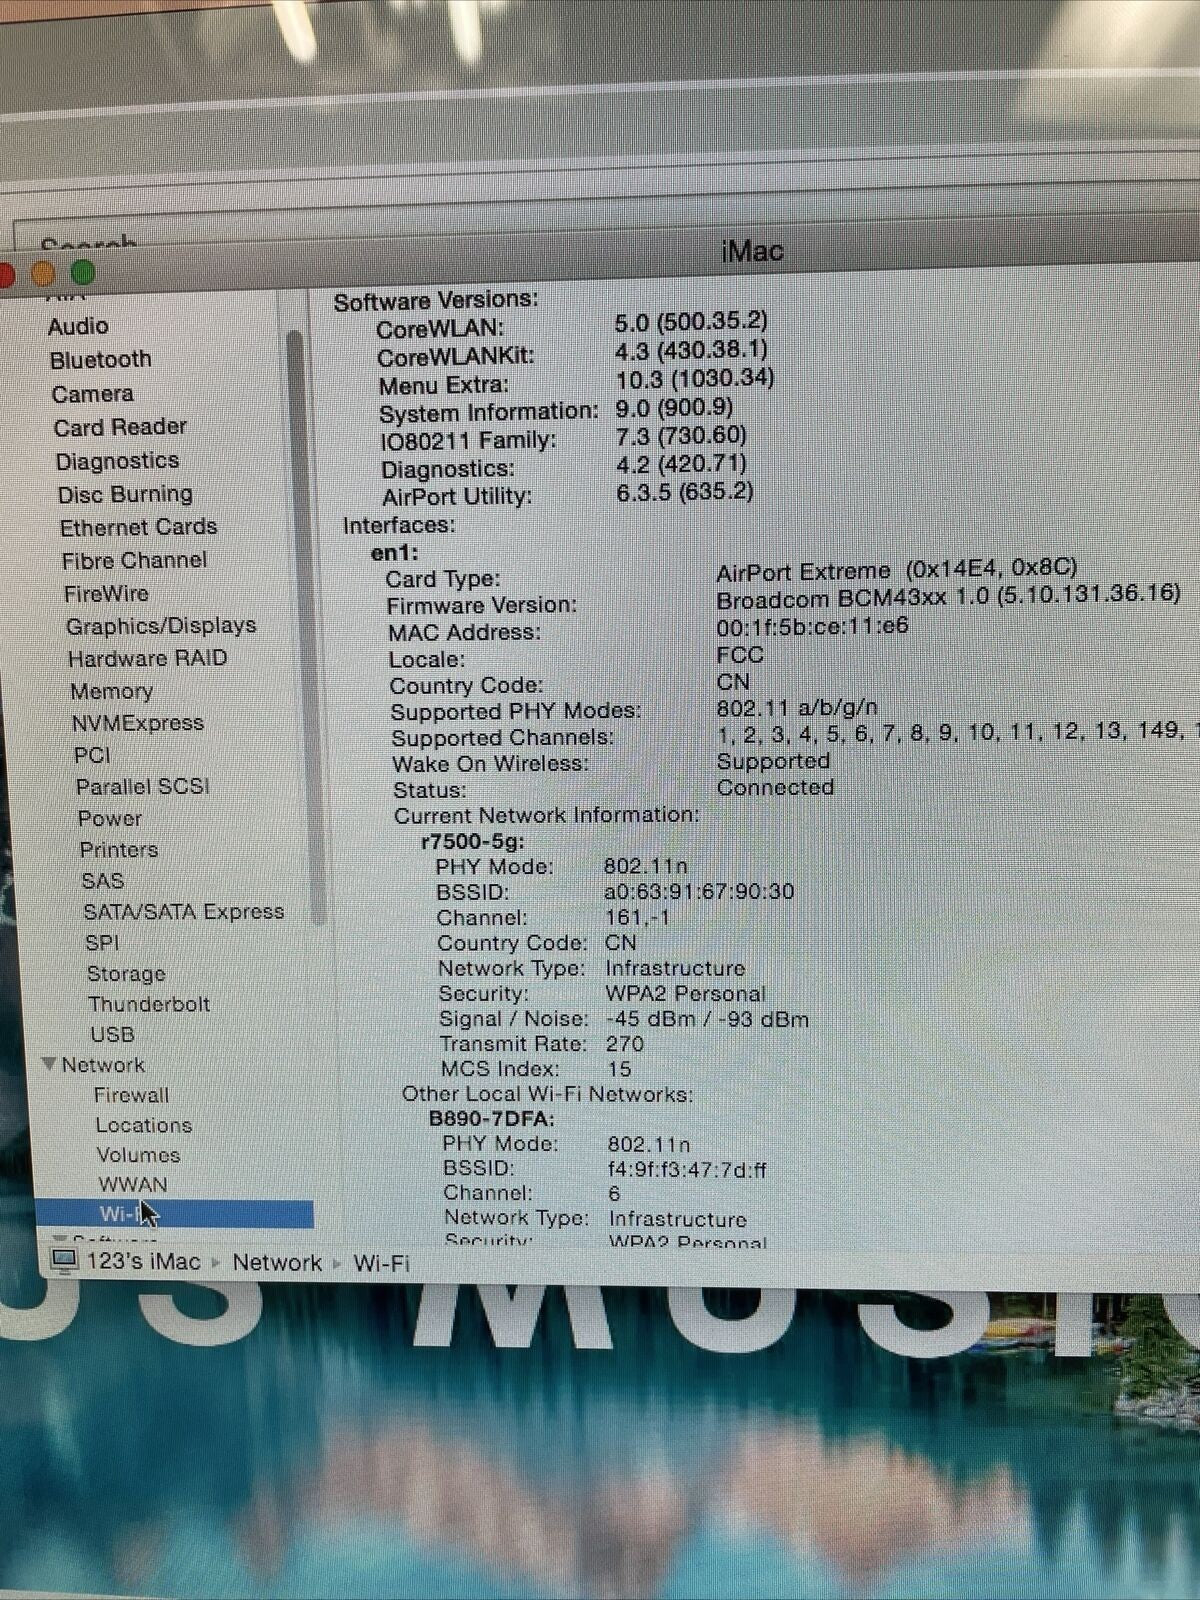The image size is (1200, 1600).
Task: Select Hardware RAID entry
Action: point(147,658)
